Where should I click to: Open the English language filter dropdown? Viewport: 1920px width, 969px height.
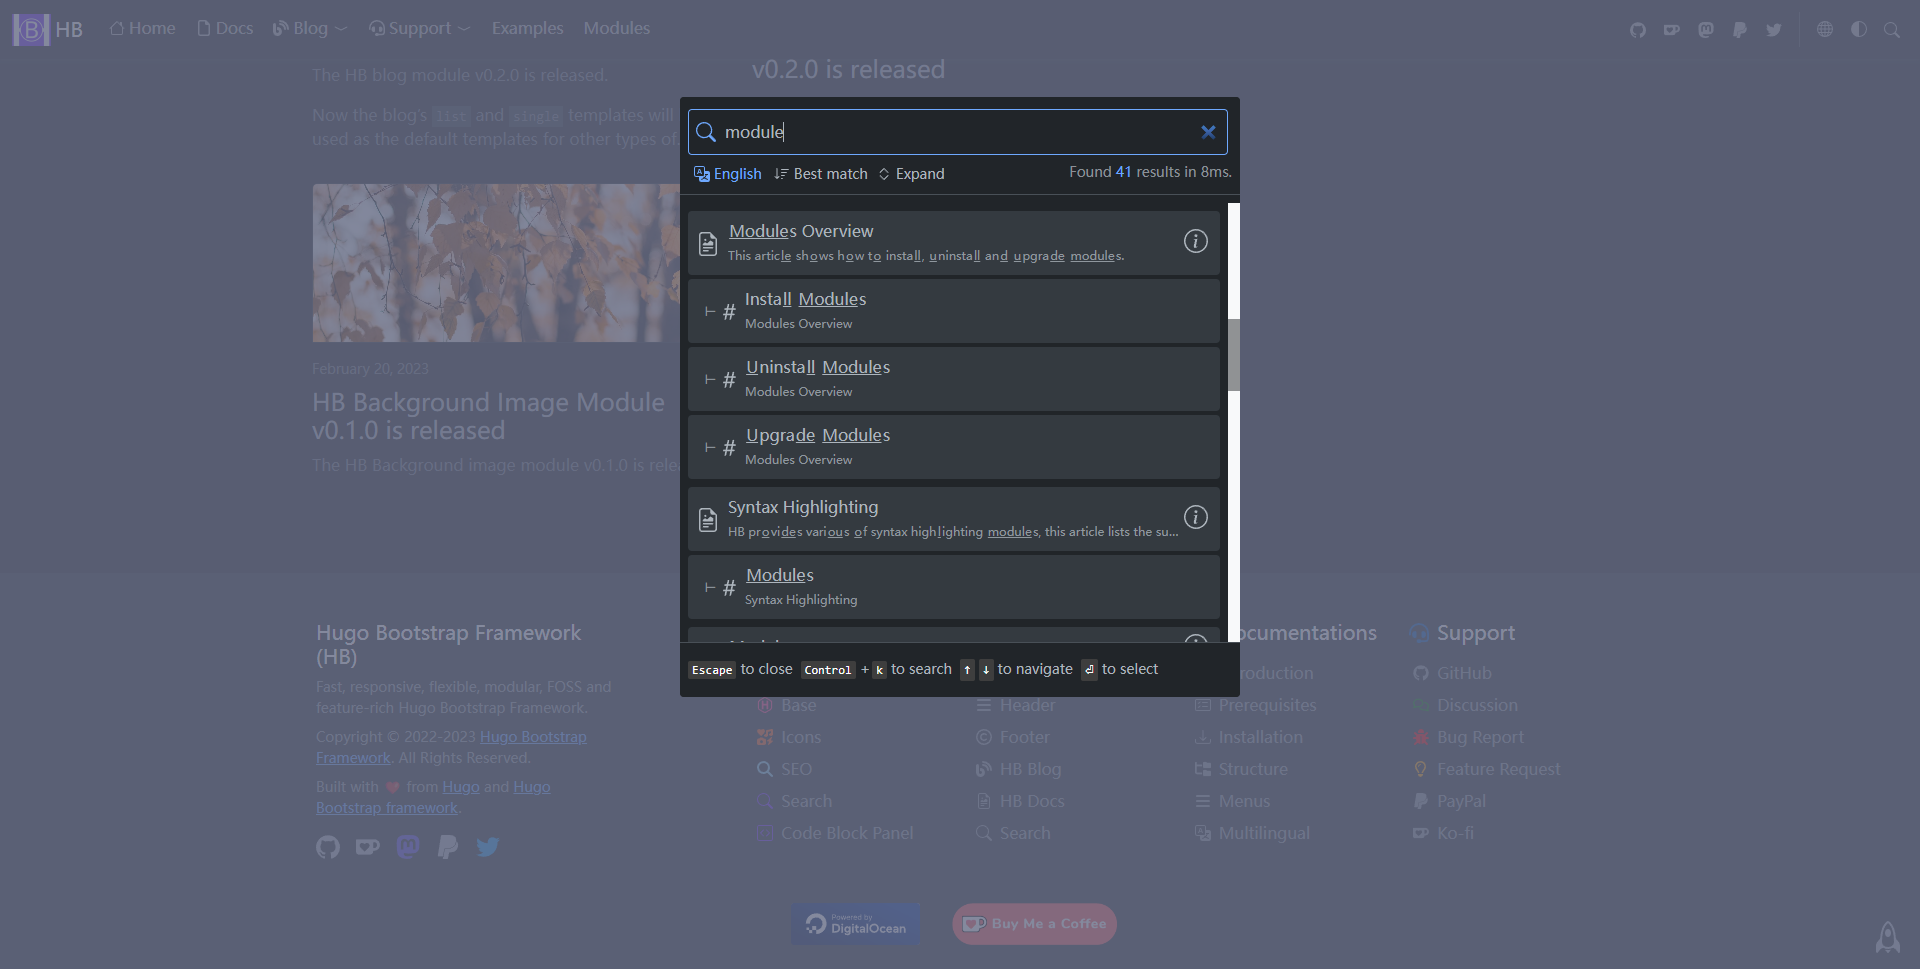728,174
